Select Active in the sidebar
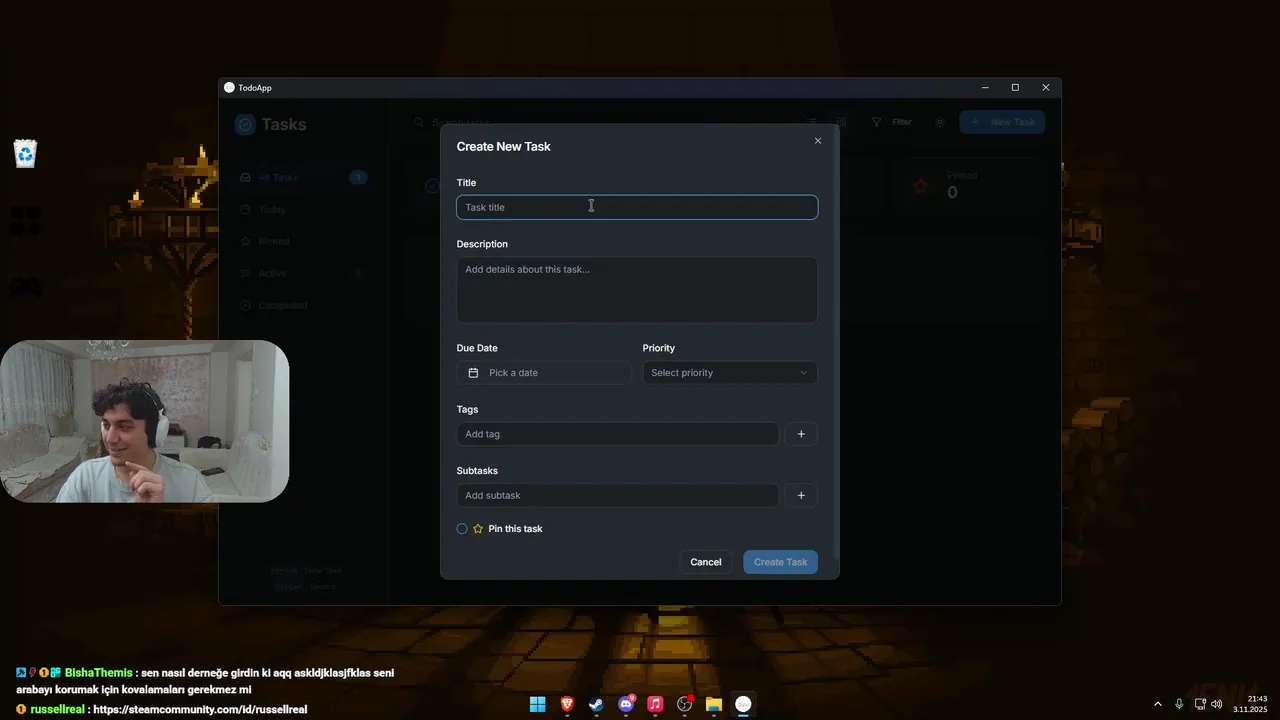 304,273
